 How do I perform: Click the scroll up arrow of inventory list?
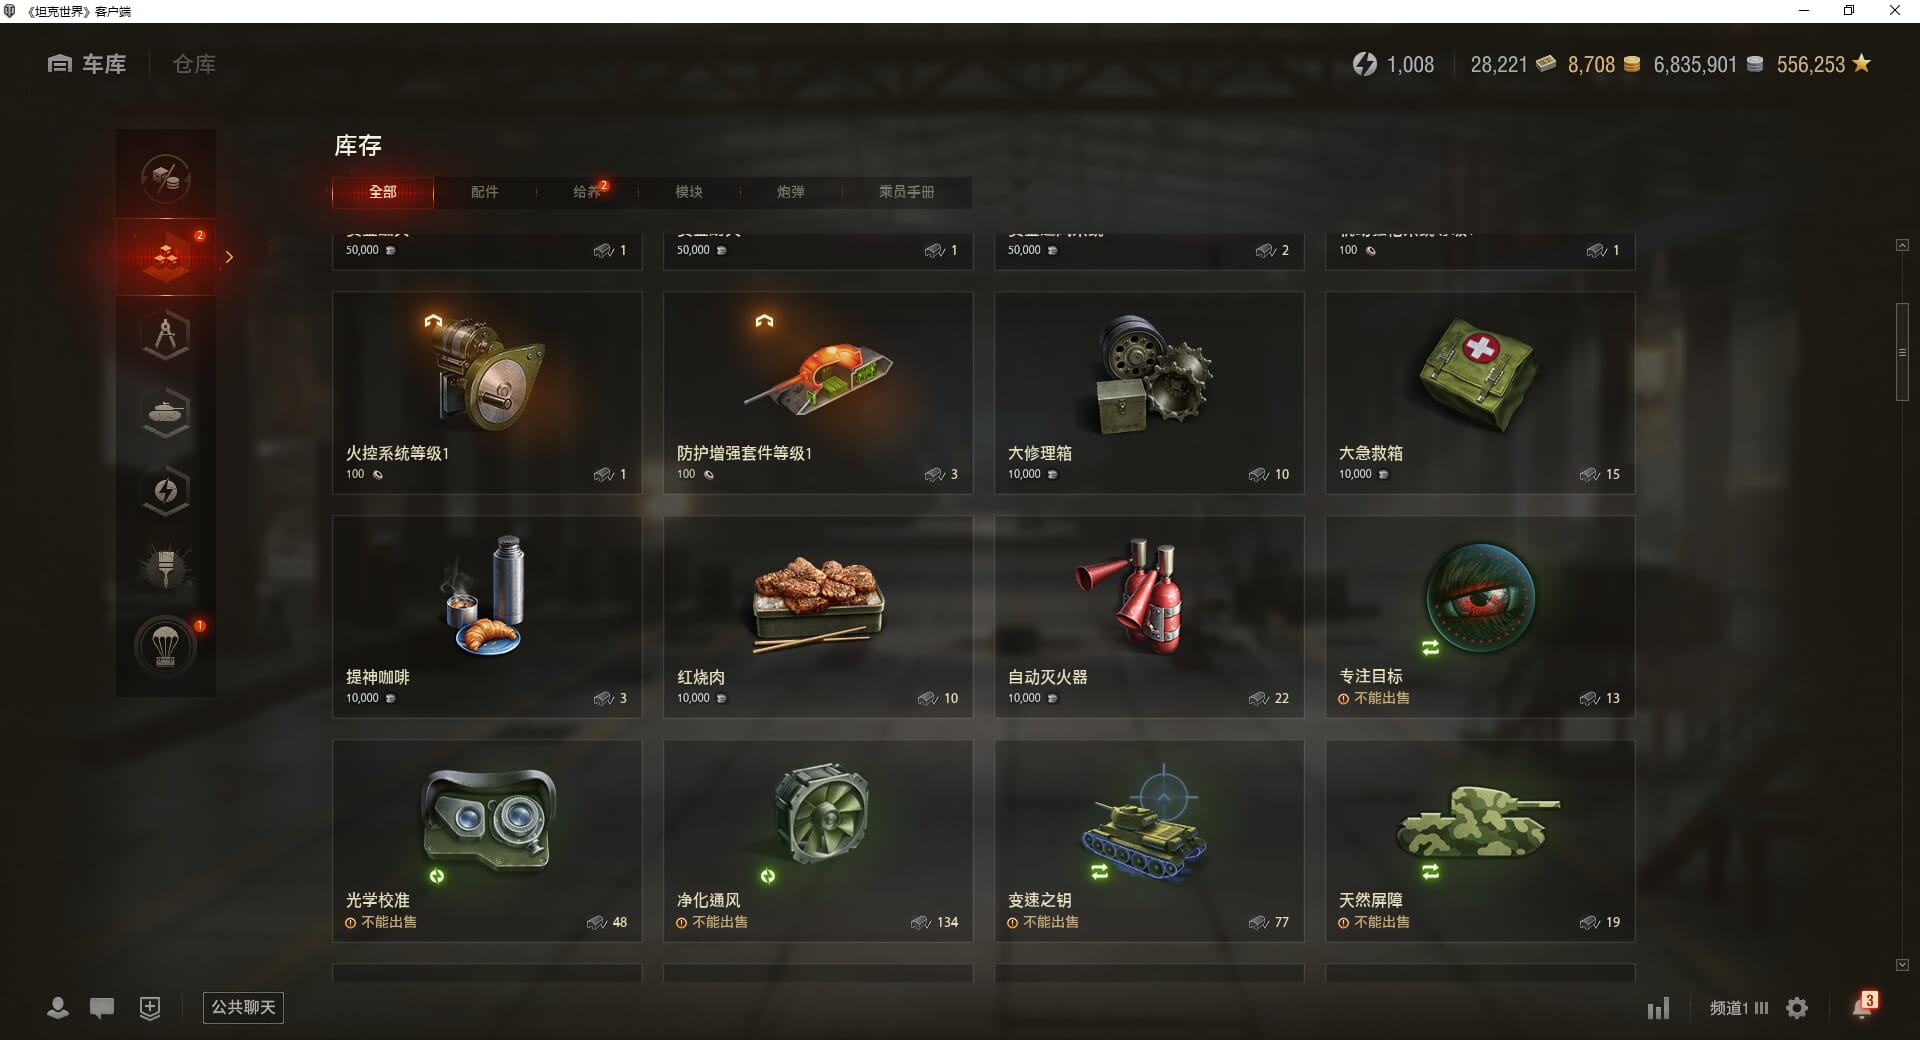tap(1902, 245)
